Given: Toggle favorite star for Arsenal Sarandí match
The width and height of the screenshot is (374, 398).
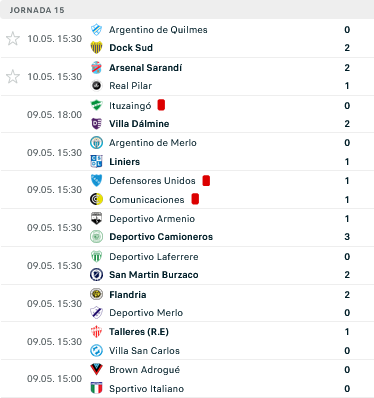Looking at the screenshot, I should coord(13,77).
